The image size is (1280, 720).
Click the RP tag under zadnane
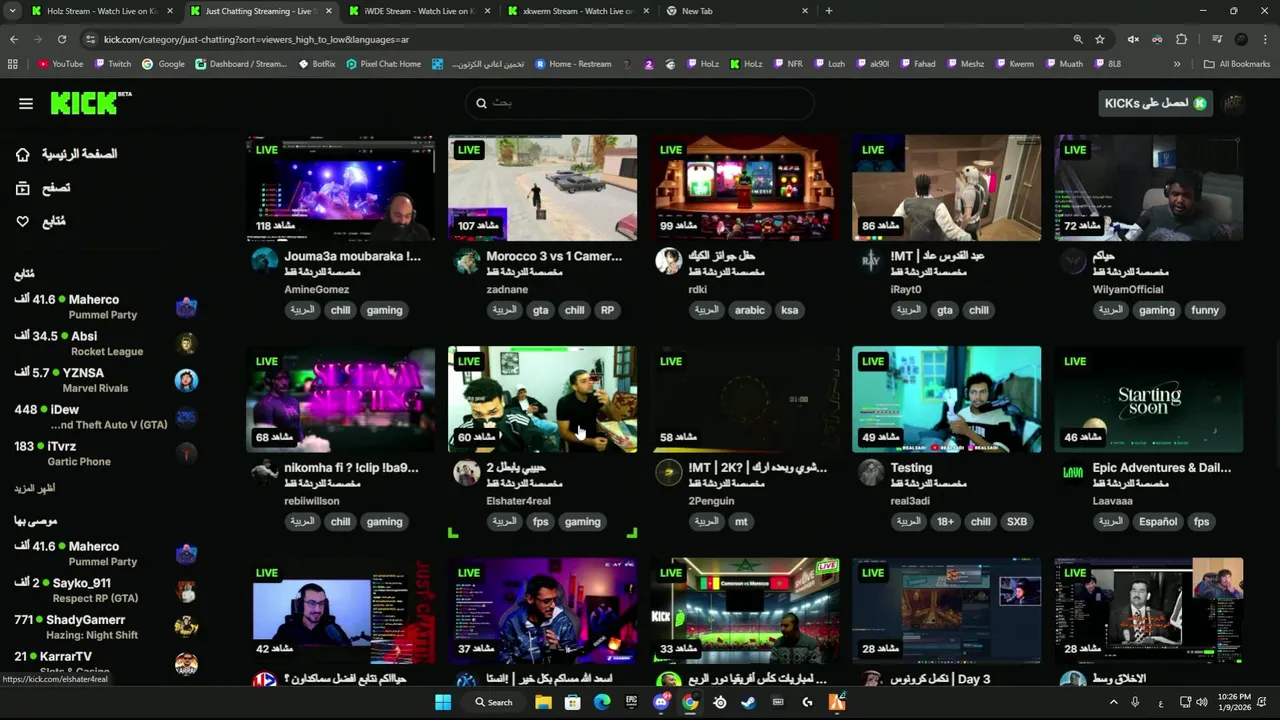pyautogui.click(x=607, y=310)
